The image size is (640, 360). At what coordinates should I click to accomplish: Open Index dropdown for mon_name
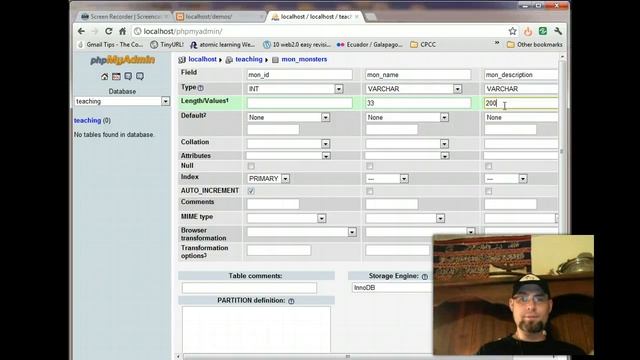tap(387, 179)
